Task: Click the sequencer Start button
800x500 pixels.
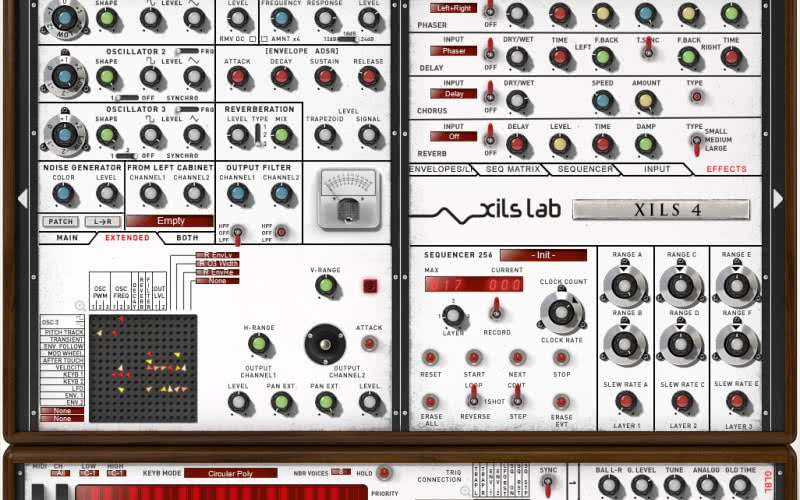Action: click(473, 357)
